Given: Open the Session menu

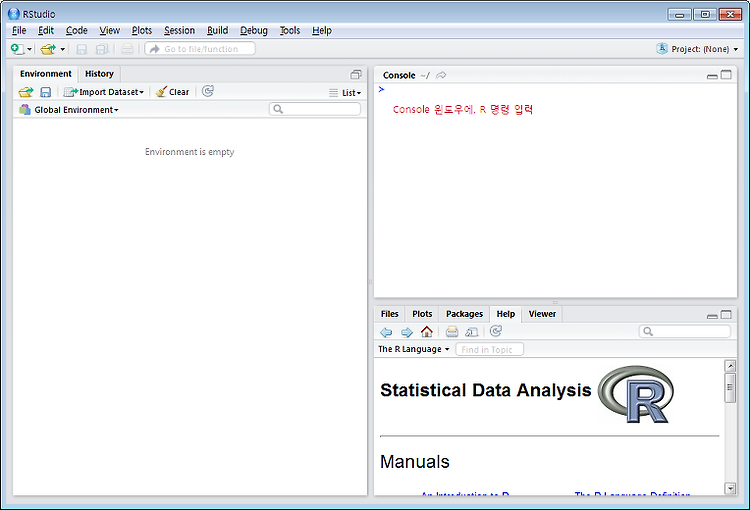Looking at the screenshot, I should 179,30.
